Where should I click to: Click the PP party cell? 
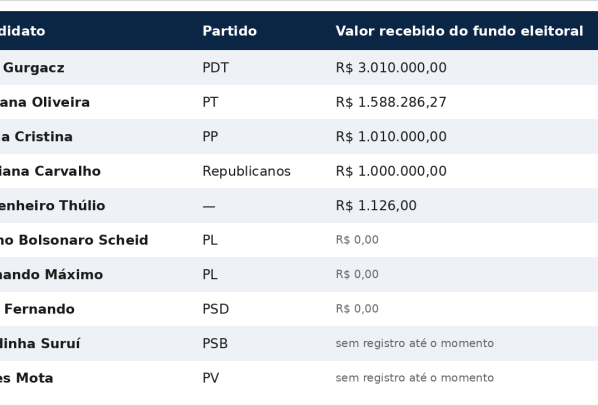(x=210, y=136)
